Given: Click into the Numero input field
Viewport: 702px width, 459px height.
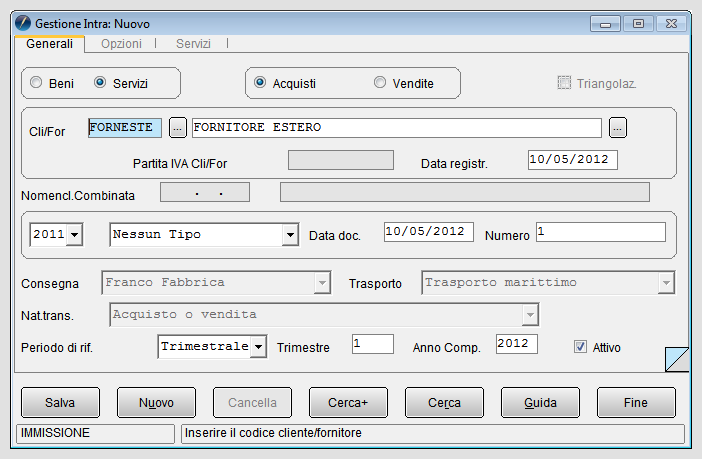Looking at the screenshot, I should [601, 232].
